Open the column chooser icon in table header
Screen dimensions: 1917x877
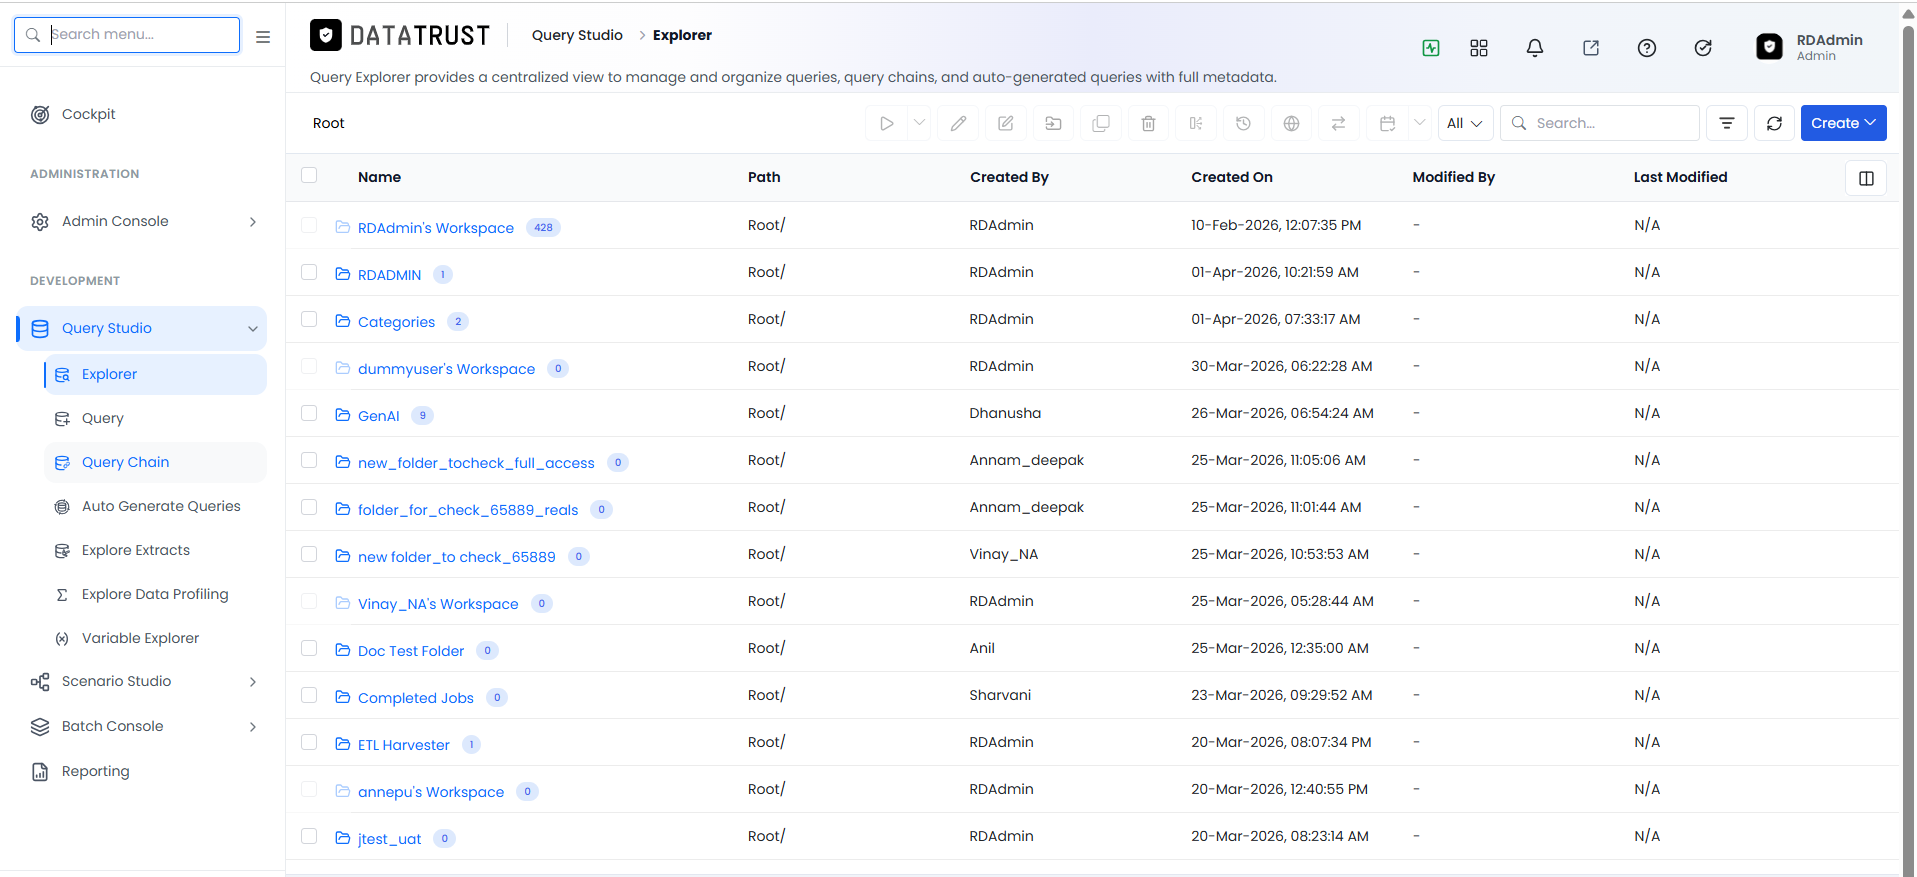pos(1866,178)
